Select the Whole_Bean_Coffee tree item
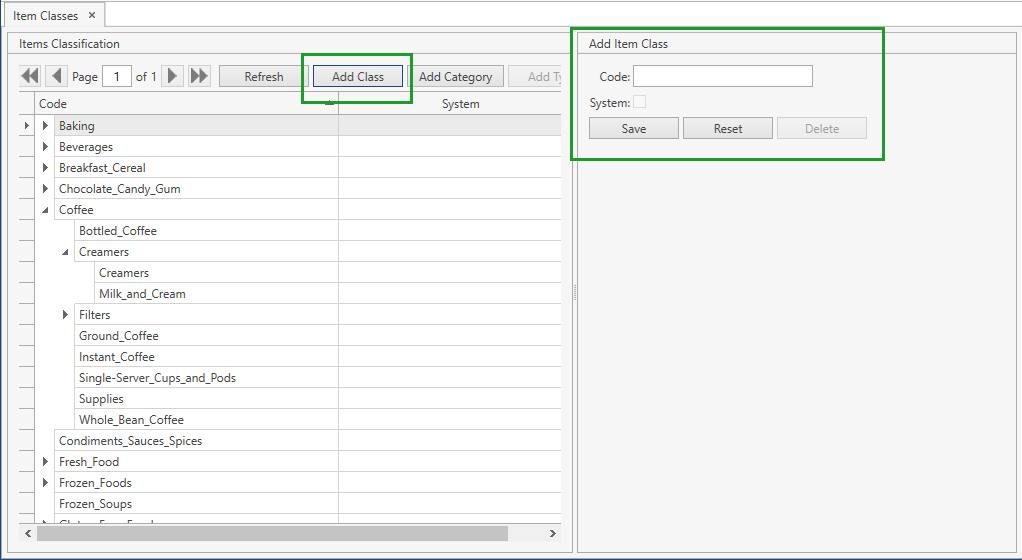This screenshot has height=560, width=1022. [x=131, y=420]
